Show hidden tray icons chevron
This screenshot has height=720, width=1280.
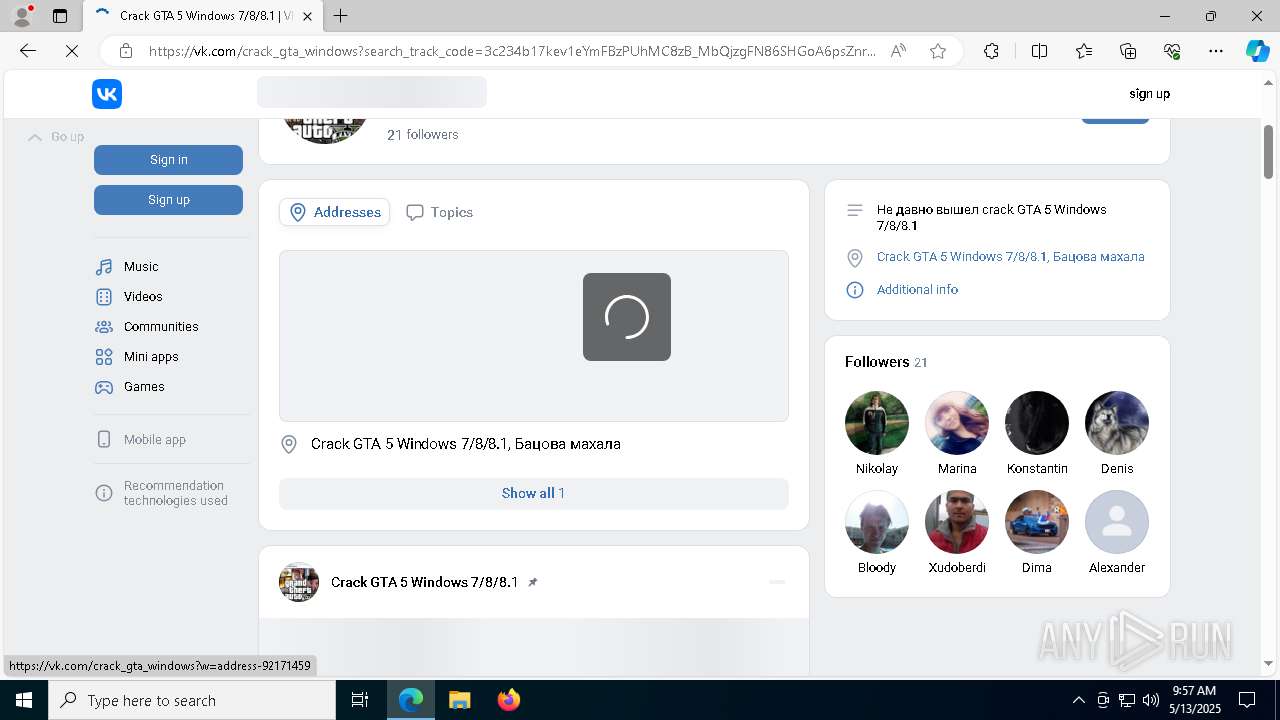1078,700
